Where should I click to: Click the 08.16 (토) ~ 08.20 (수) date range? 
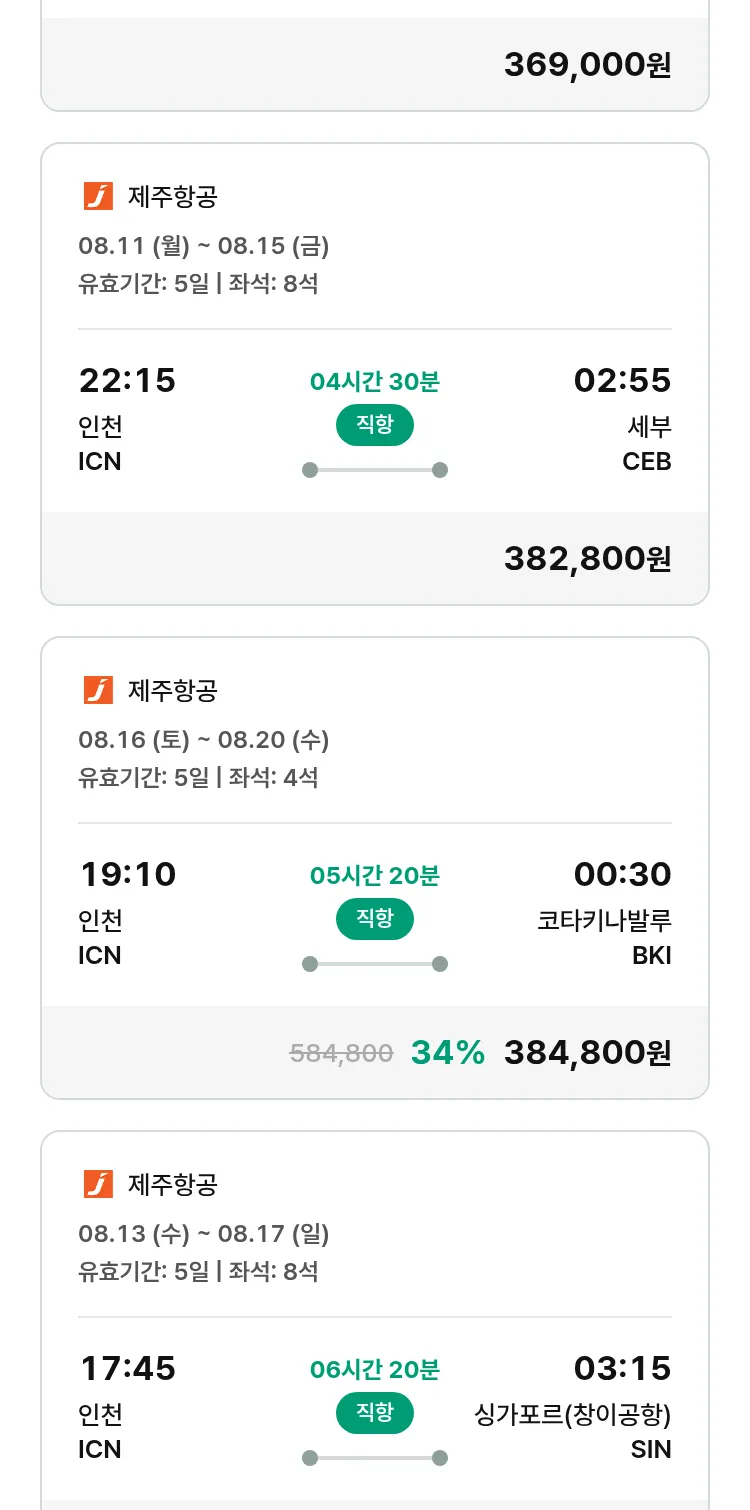click(204, 740)
